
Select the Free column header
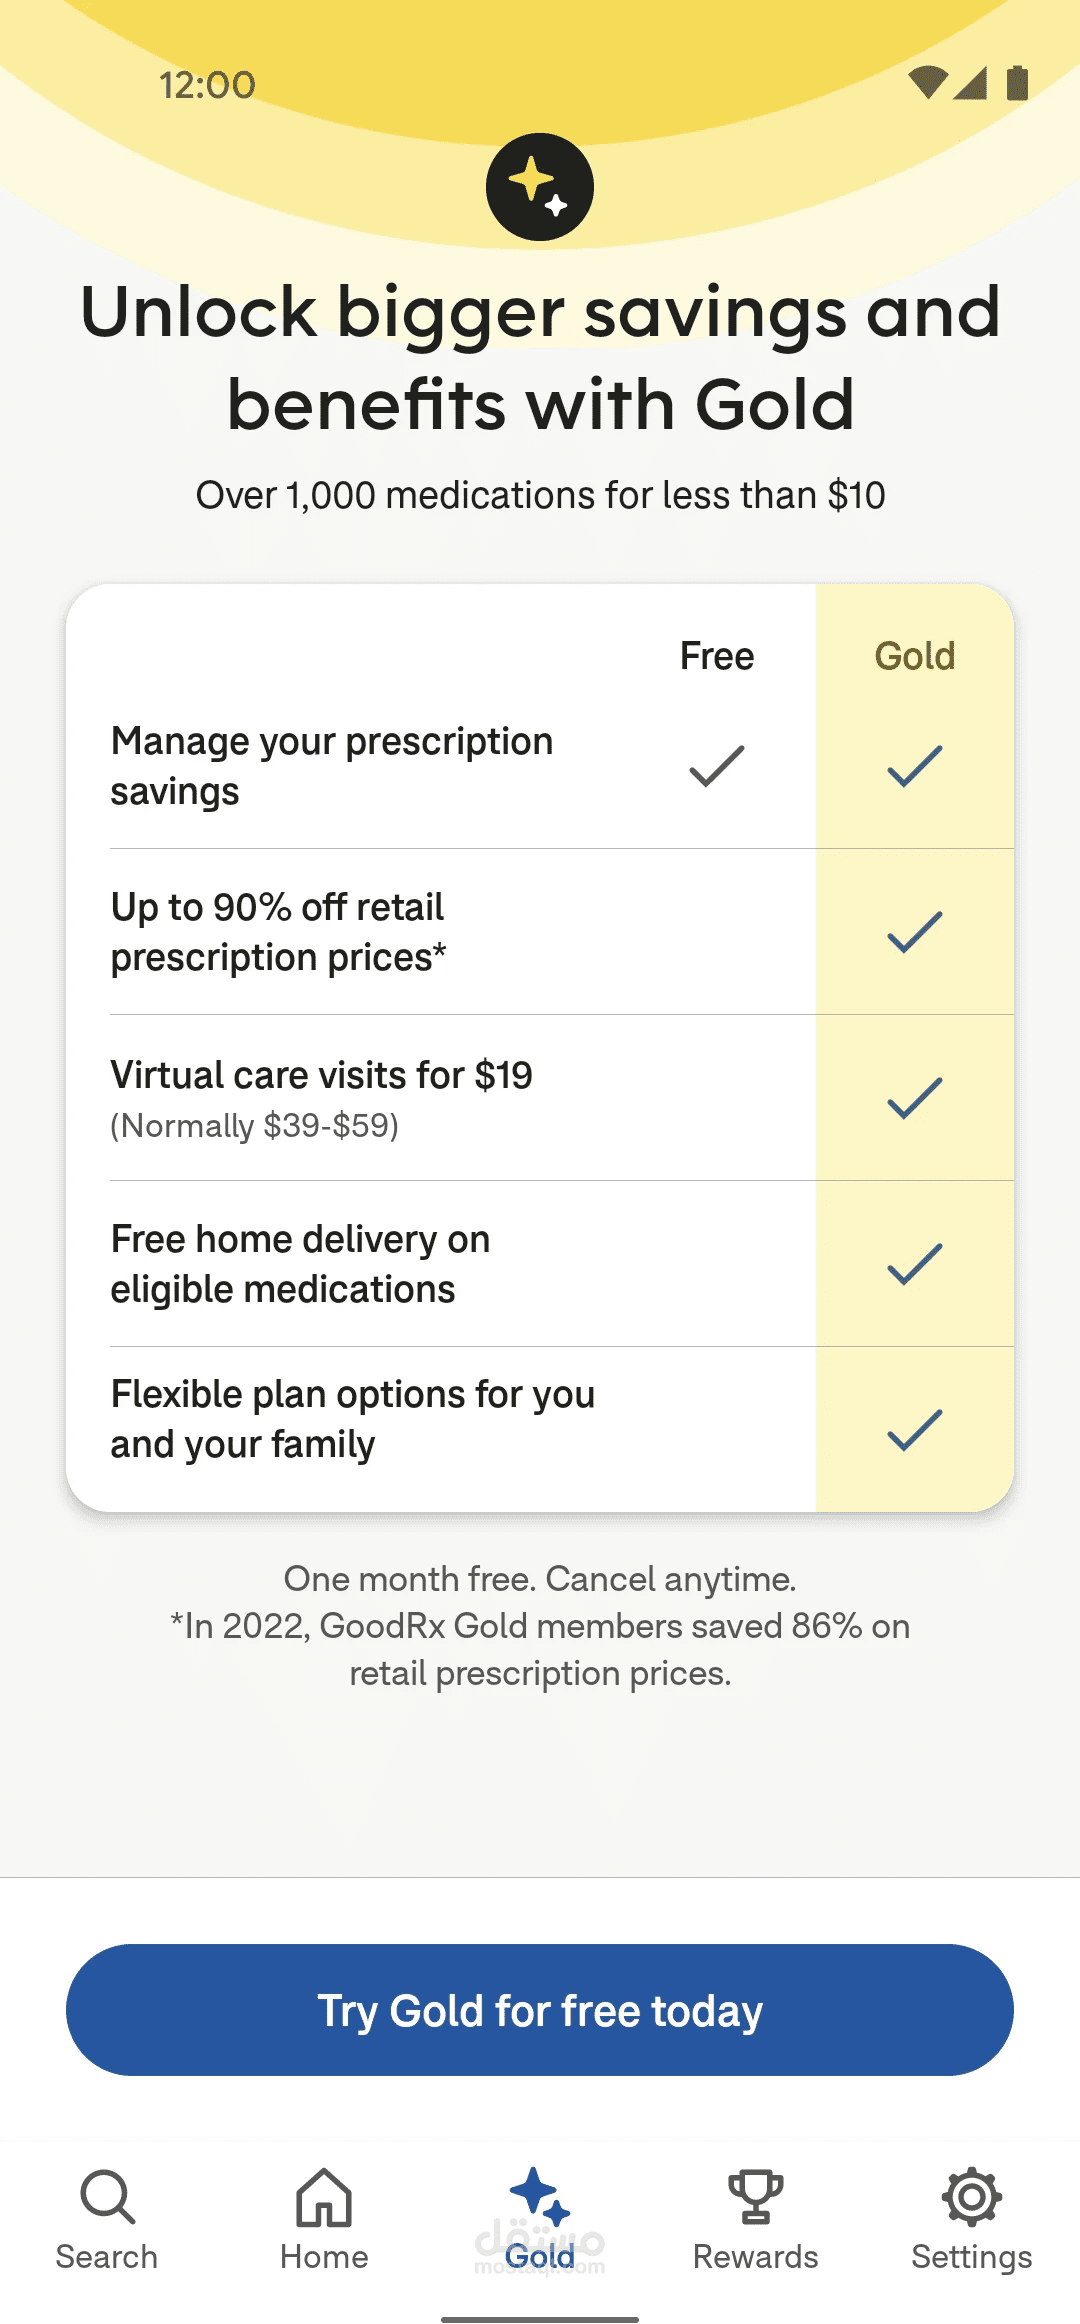coord(717,656)
